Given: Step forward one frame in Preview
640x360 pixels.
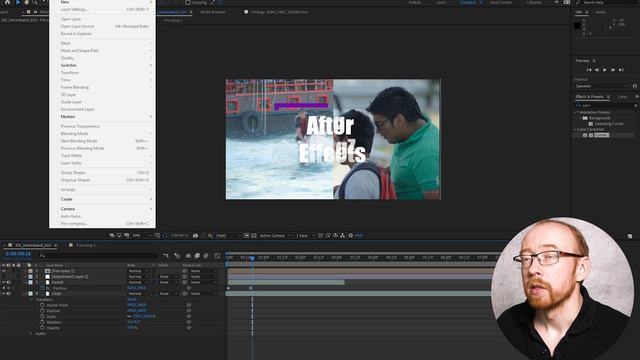Looking at the screenshot, I should [x=613, y=70].
